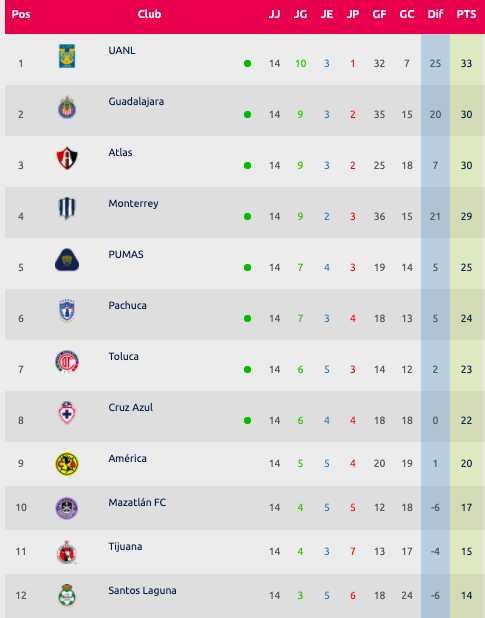Select the PTS column header
Viewport: 485px width, 618px height.
pyautogui.click(x=466, y=15)
